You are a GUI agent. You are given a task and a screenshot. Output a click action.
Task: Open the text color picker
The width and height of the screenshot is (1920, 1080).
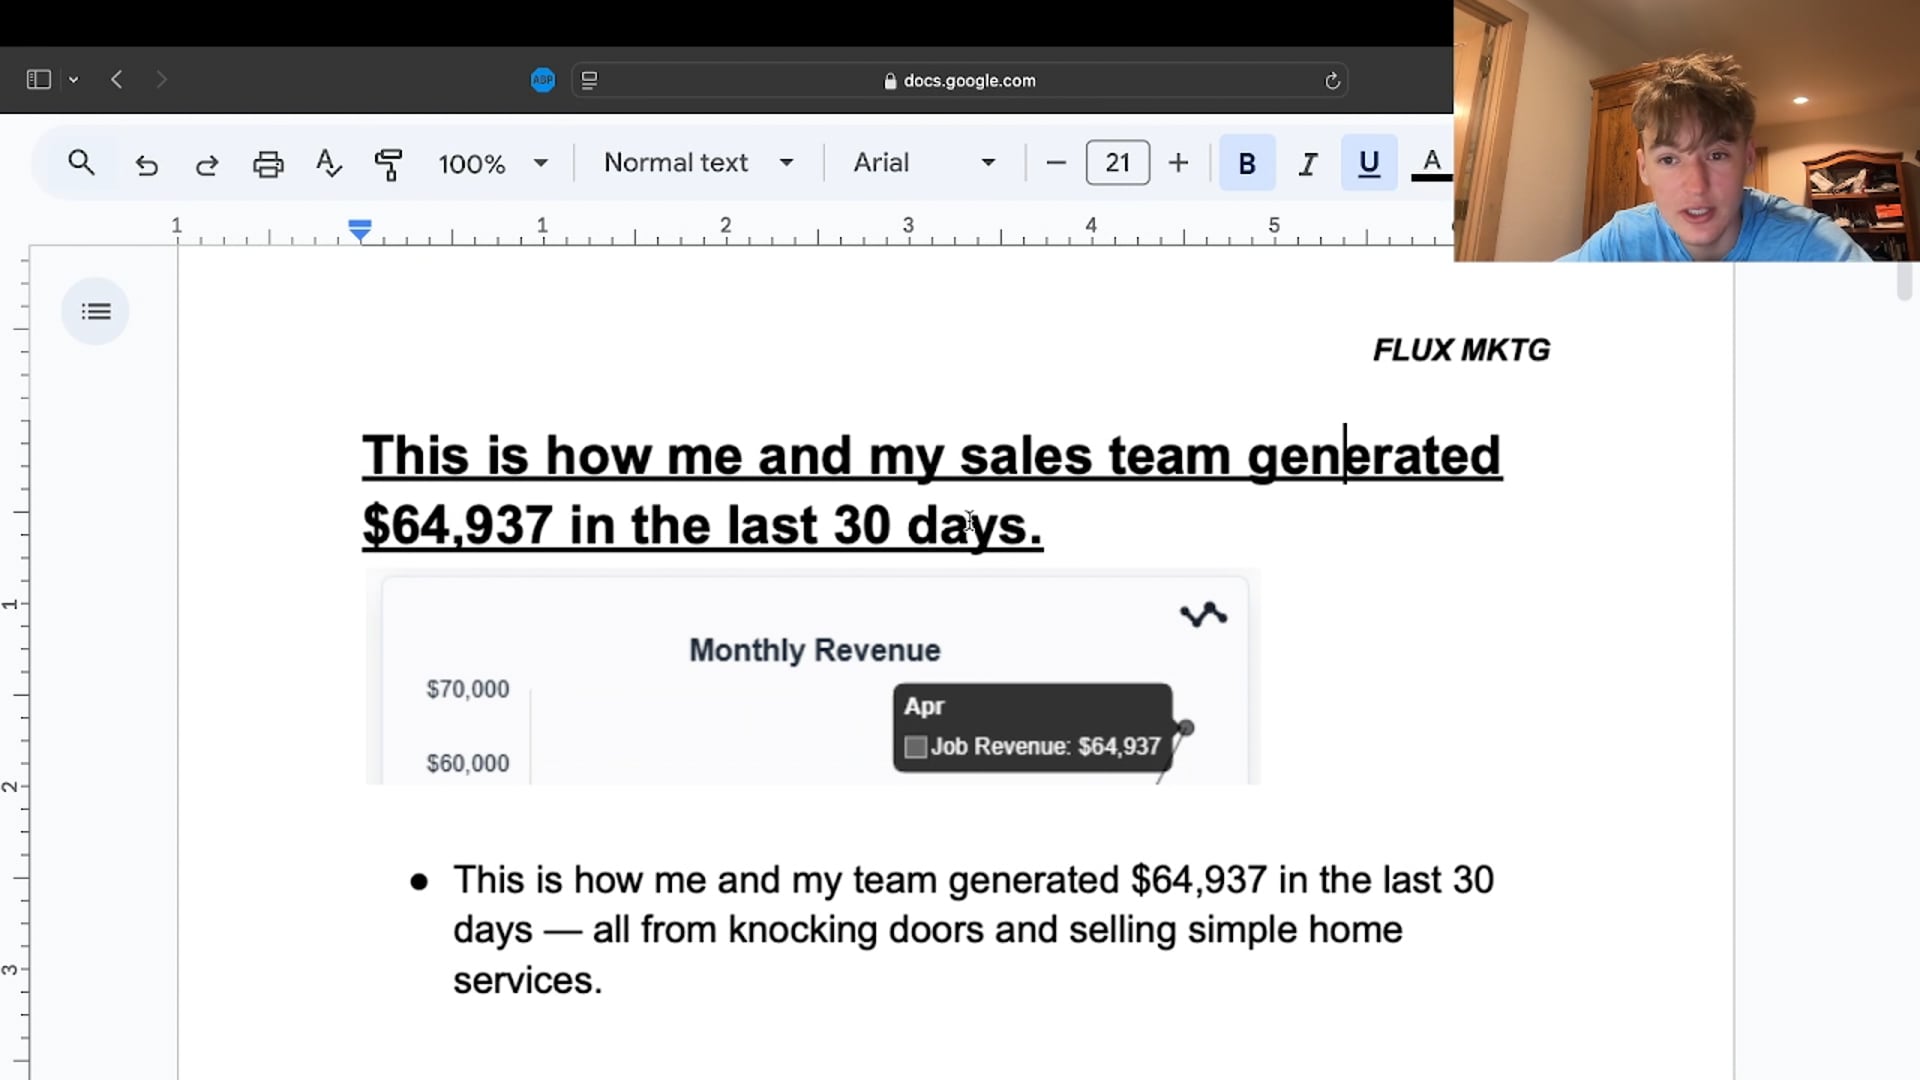1432,162
